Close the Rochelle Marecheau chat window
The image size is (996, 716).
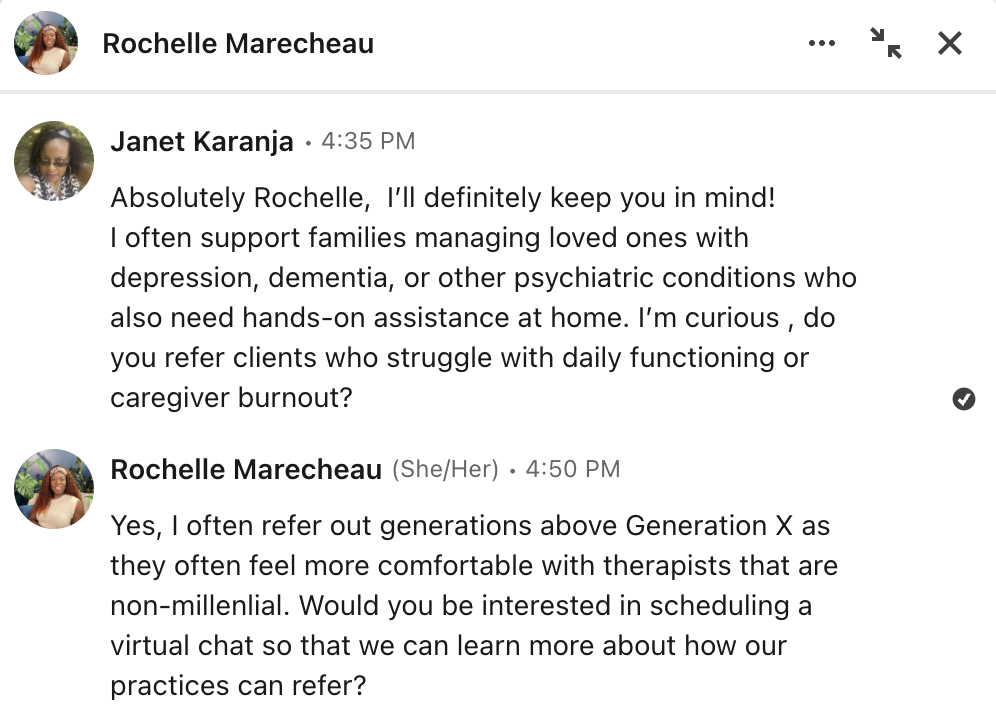949,43
